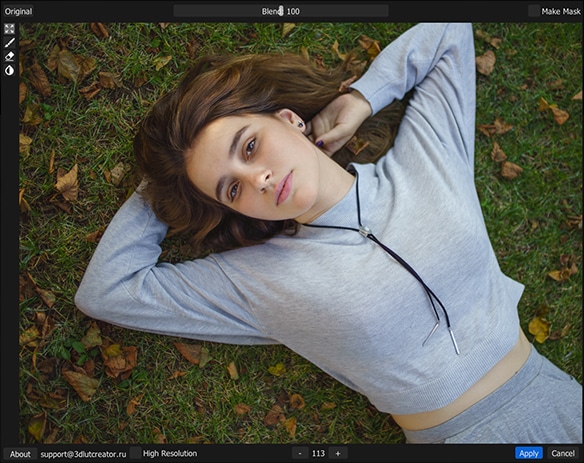Screen dimensions: 584x463
Task: Click the droplet invert mask icon
Action: tap(9, 70)
